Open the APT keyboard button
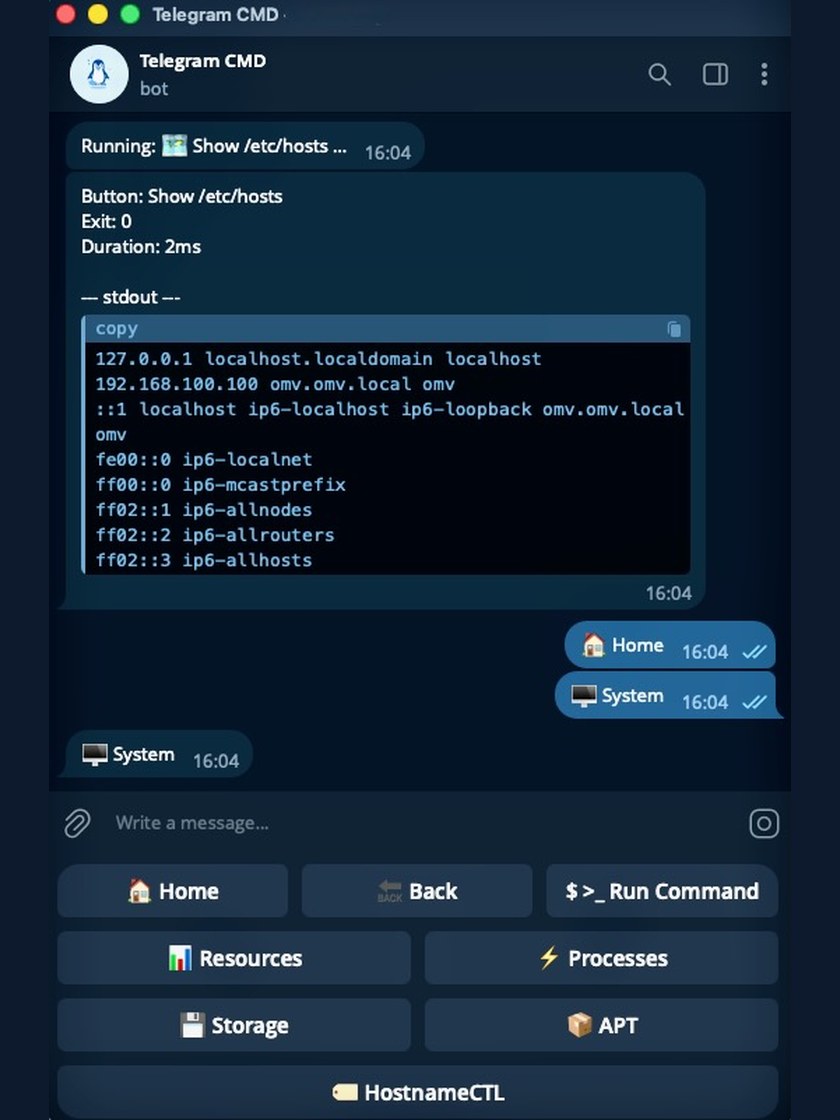840x1120 pixels. pyautogui.click(x=601, y=1025)
